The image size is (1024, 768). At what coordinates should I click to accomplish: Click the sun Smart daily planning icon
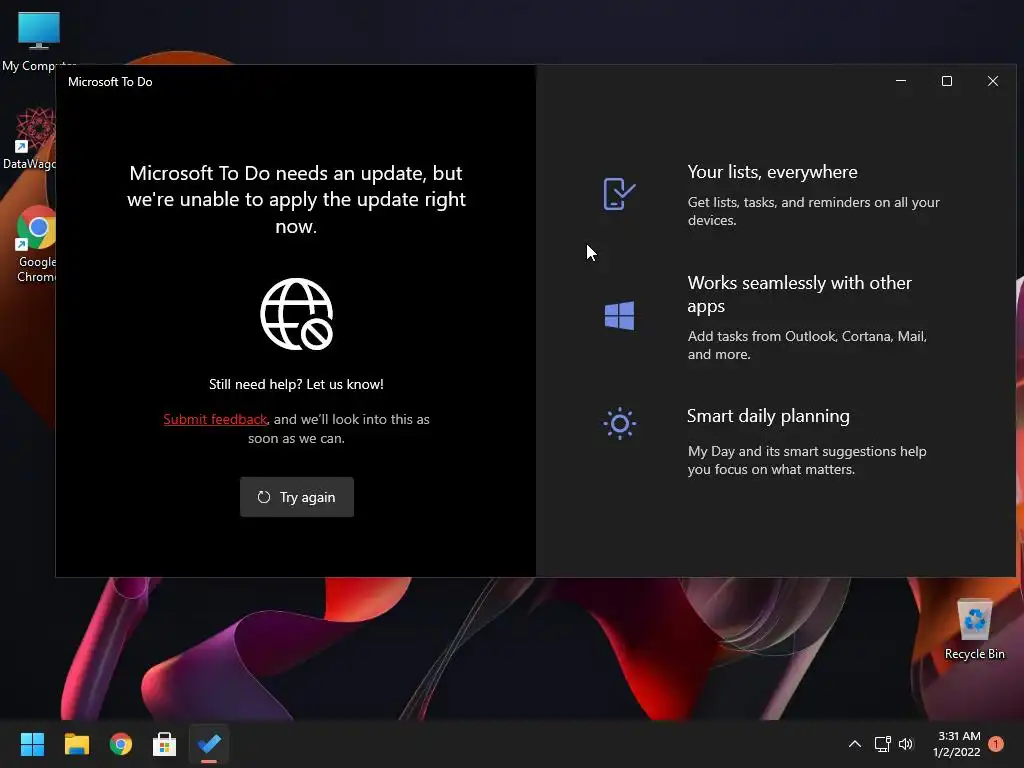point(619,424)
